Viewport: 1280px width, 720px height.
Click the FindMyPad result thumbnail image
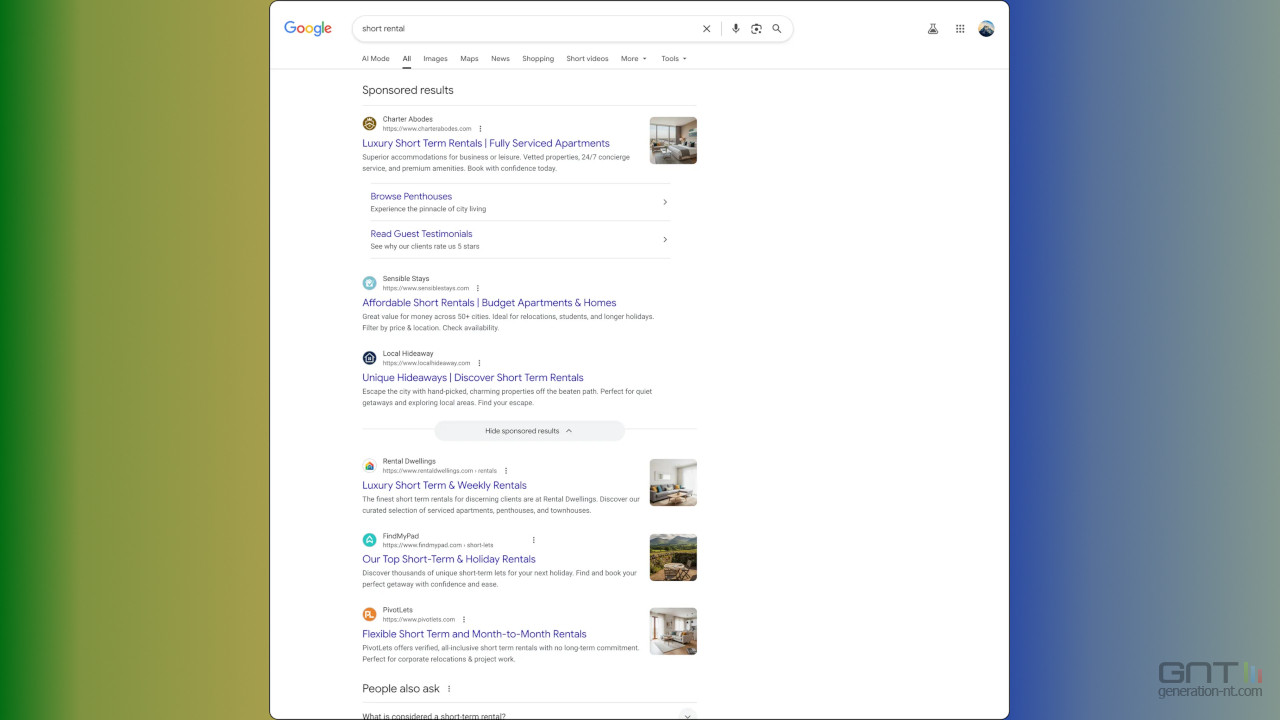[x=673, y=557]
